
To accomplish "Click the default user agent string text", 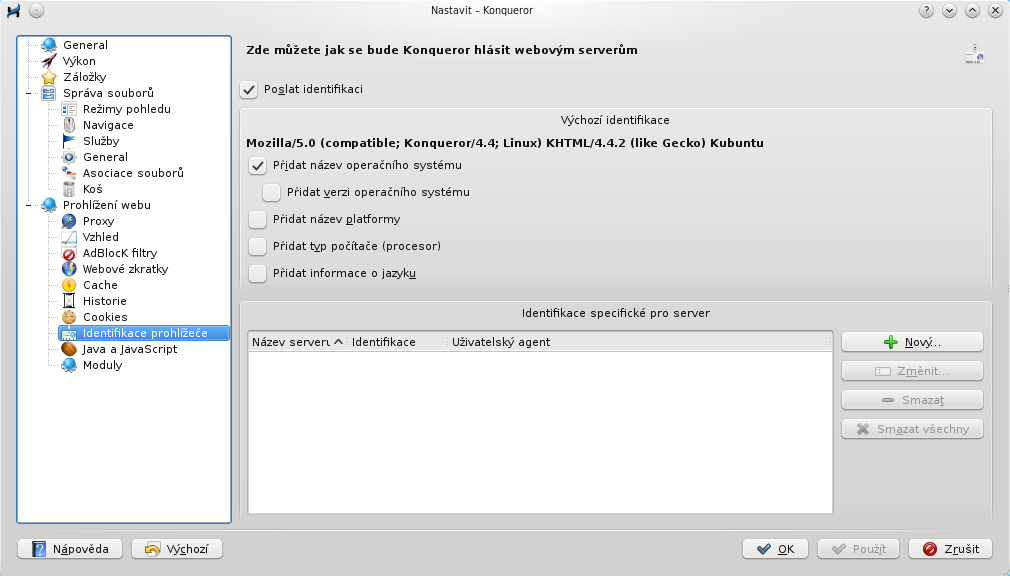I will pyautogui.click(x=505, y=143).
